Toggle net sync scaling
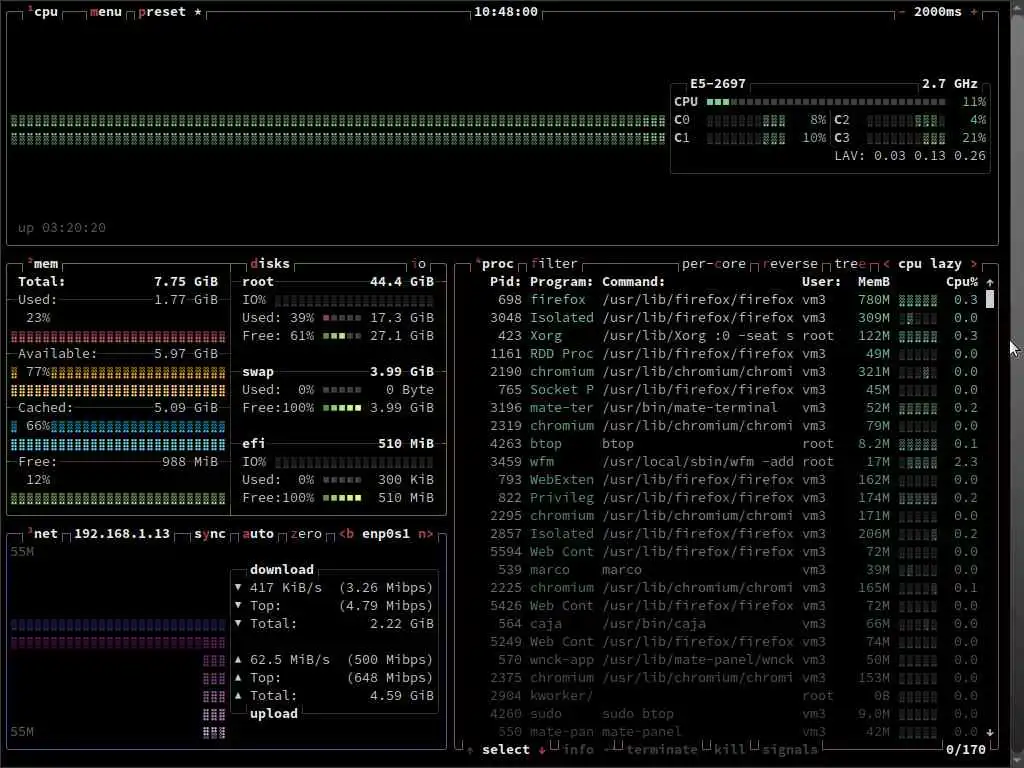The image size is (1024, 768). (210, 534)
